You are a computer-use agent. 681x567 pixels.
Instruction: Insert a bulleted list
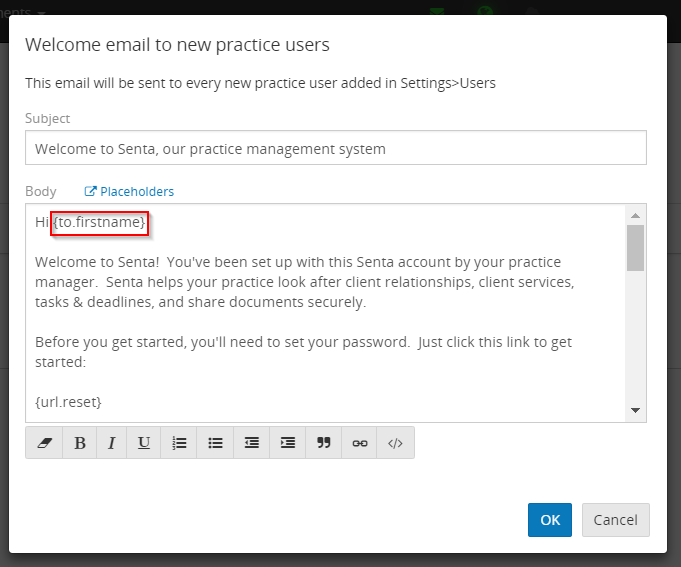point(215,443)
